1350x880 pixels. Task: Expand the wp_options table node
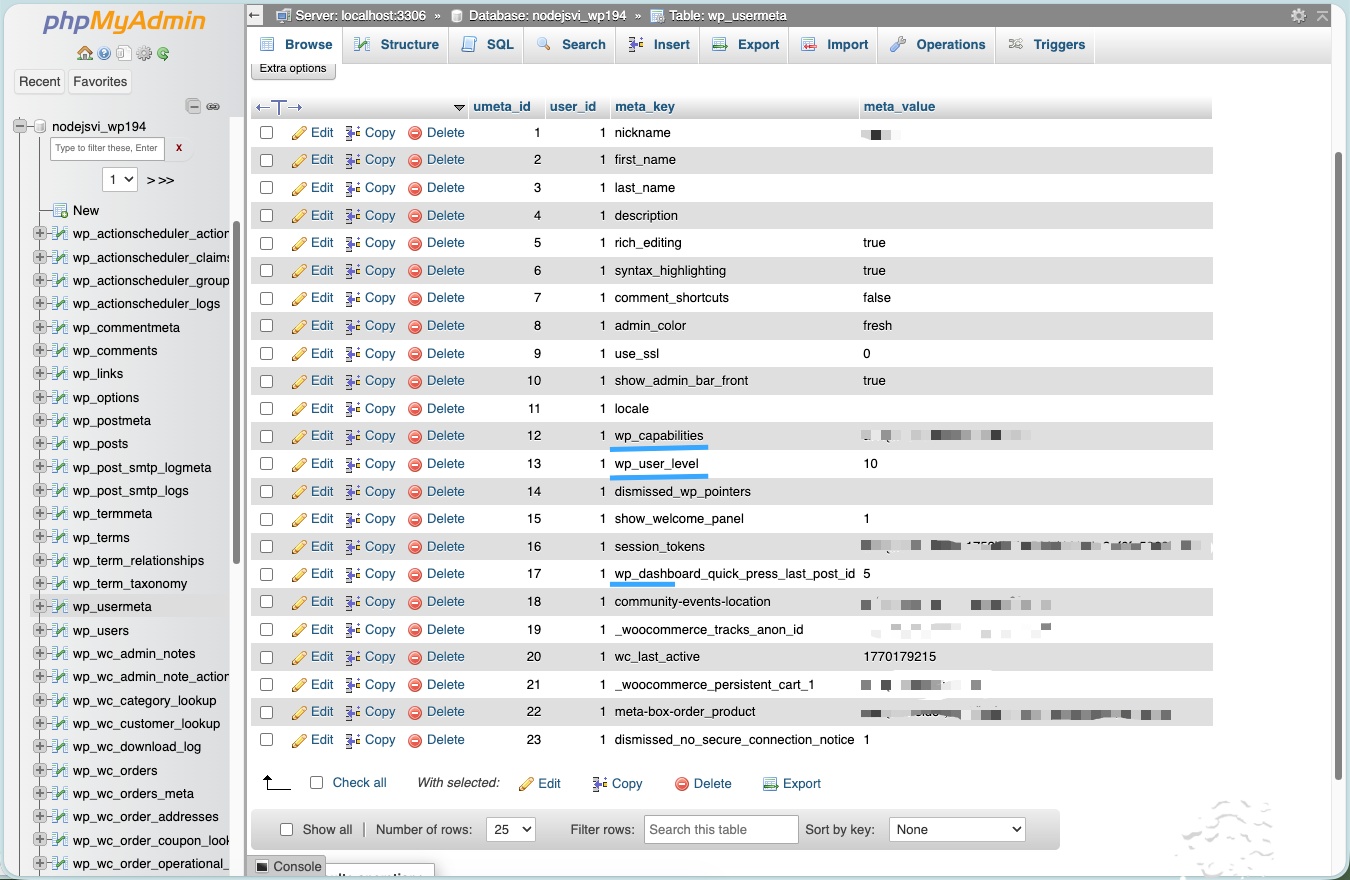coord(40,398)
